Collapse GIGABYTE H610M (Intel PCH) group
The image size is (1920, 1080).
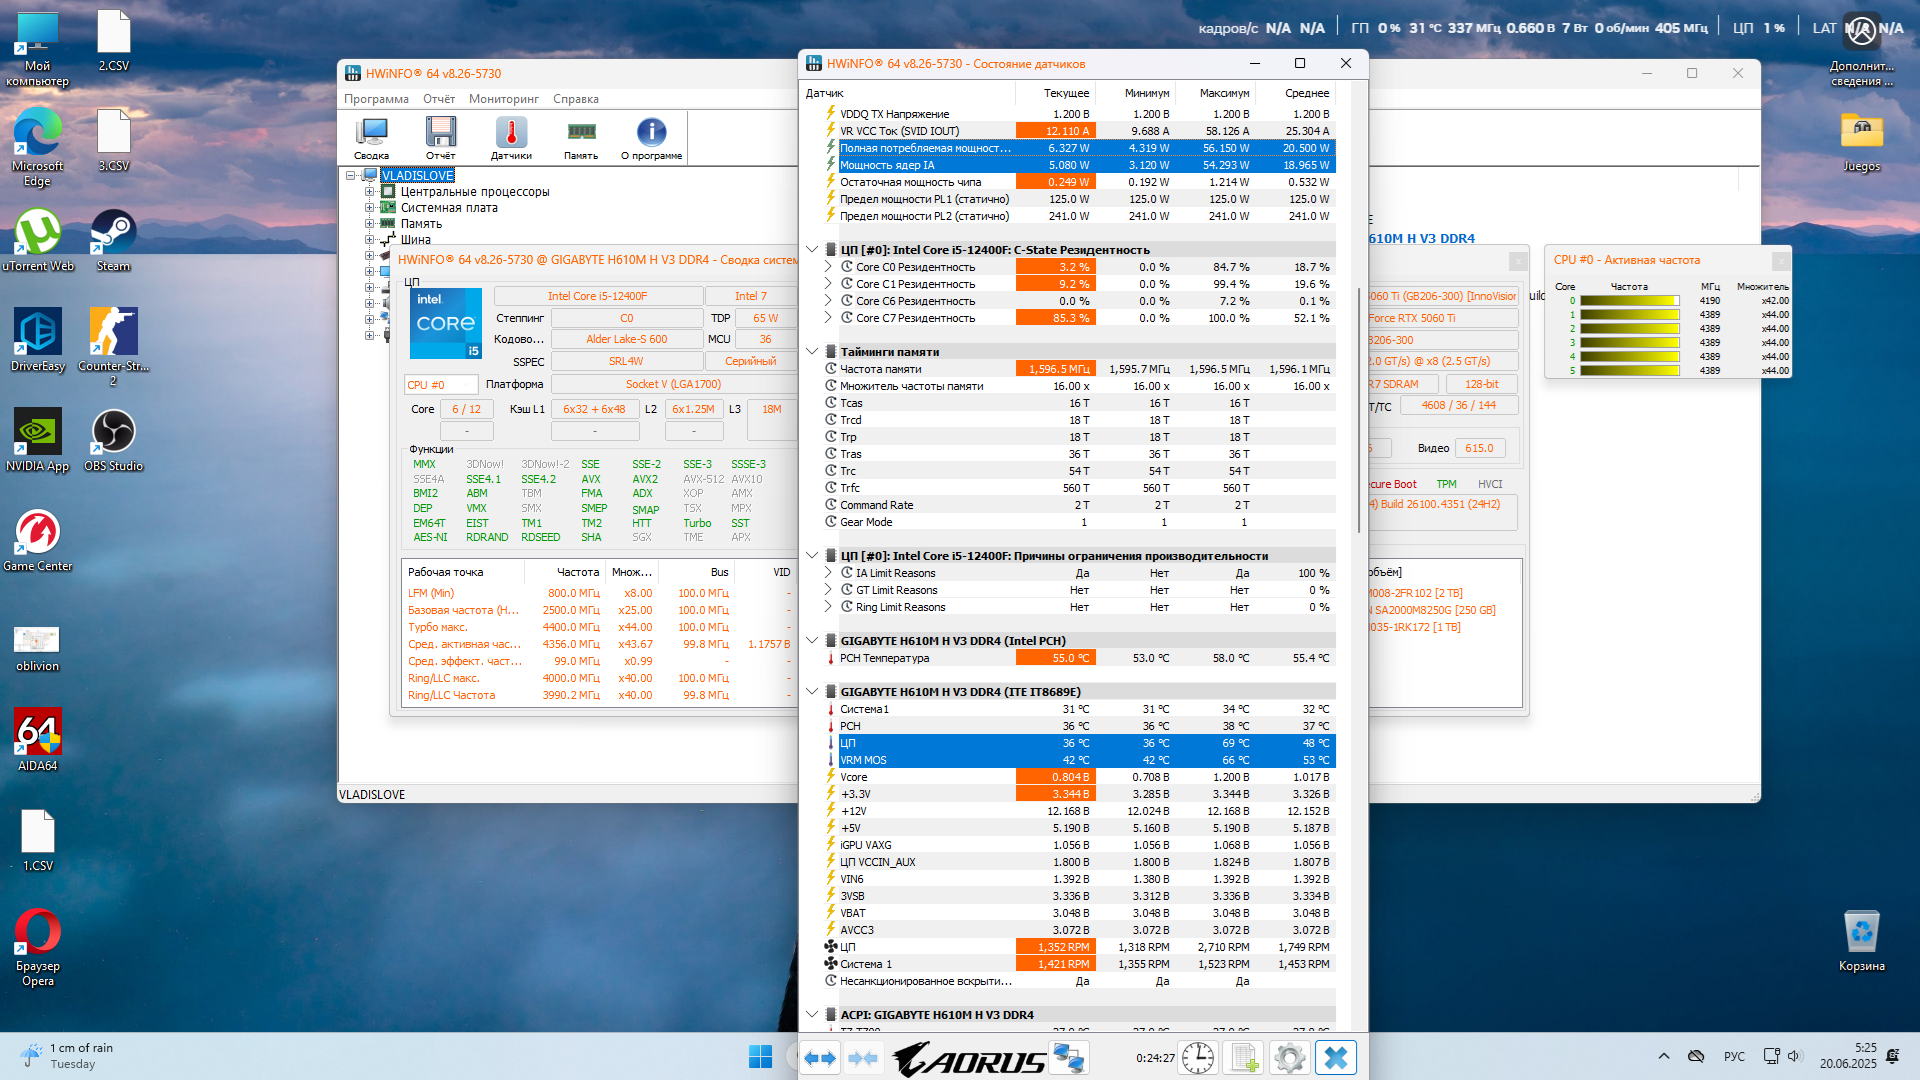[x=812, y=641]
